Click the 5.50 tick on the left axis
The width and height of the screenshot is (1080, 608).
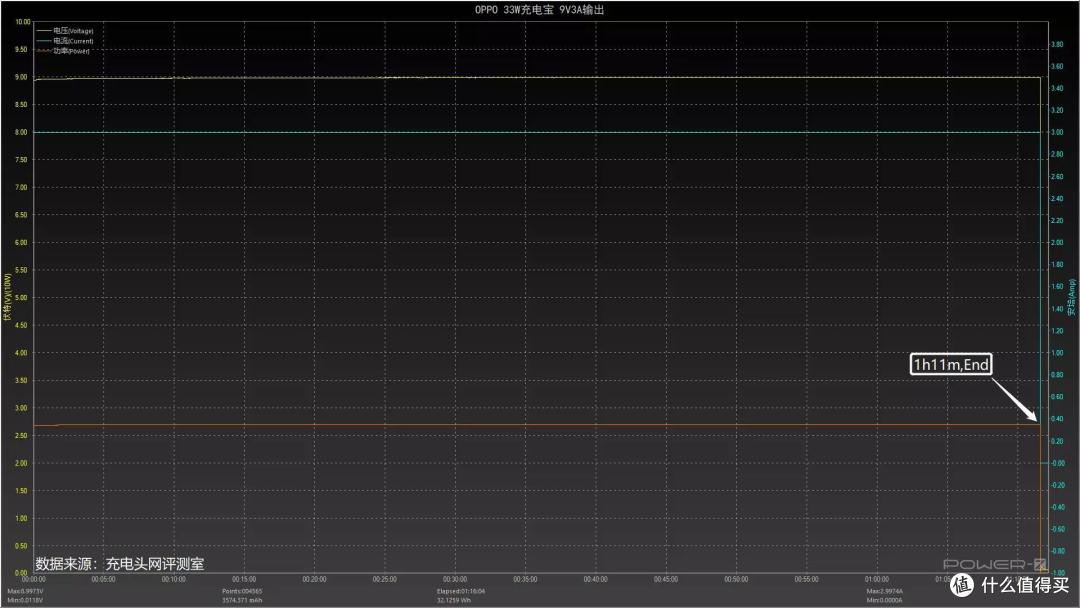[x=21, y=270]
